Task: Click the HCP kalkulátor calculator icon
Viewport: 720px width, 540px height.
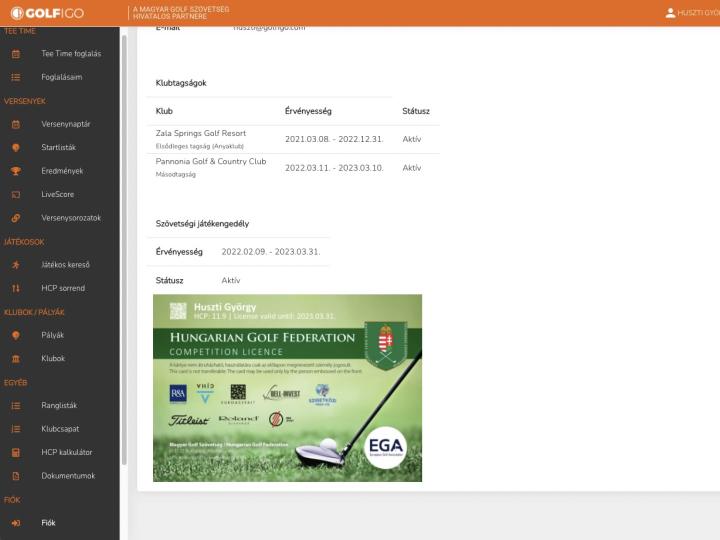Action: [16, 452]
